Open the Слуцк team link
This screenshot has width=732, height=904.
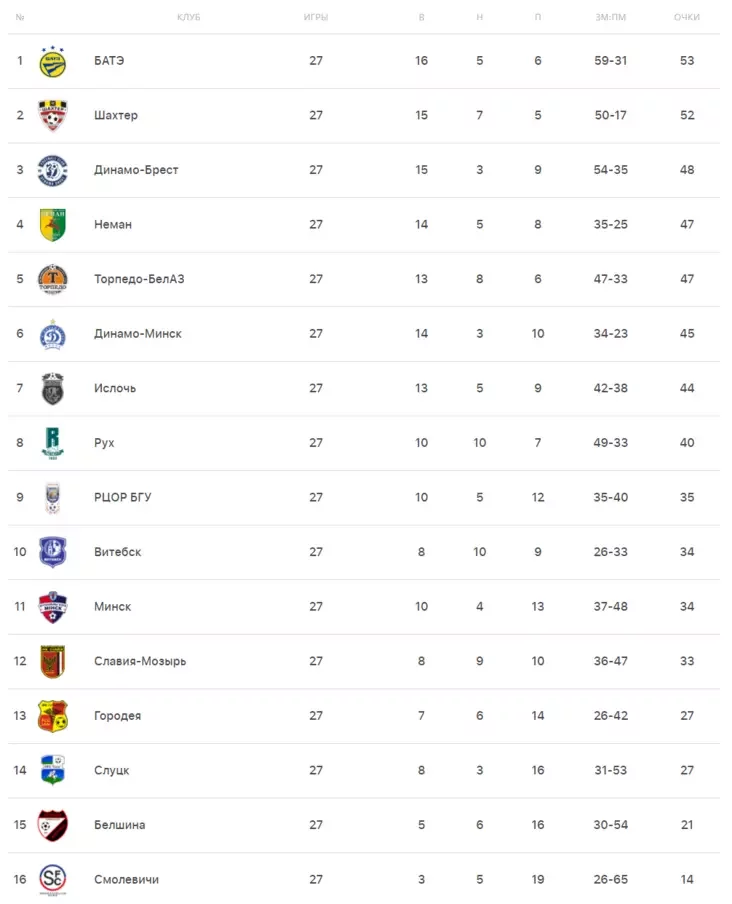112,770
